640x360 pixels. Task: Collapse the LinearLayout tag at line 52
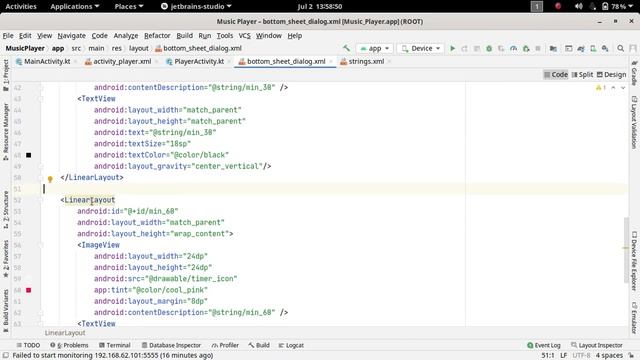coord(40,200)
